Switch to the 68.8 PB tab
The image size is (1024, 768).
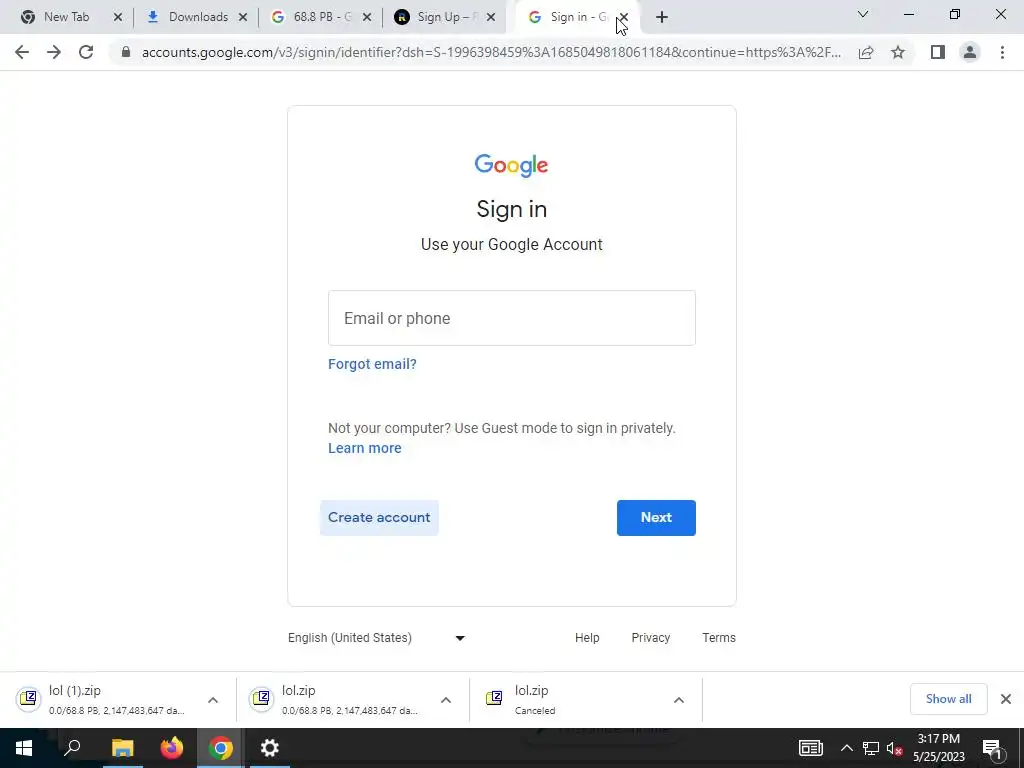click(315, 17)
